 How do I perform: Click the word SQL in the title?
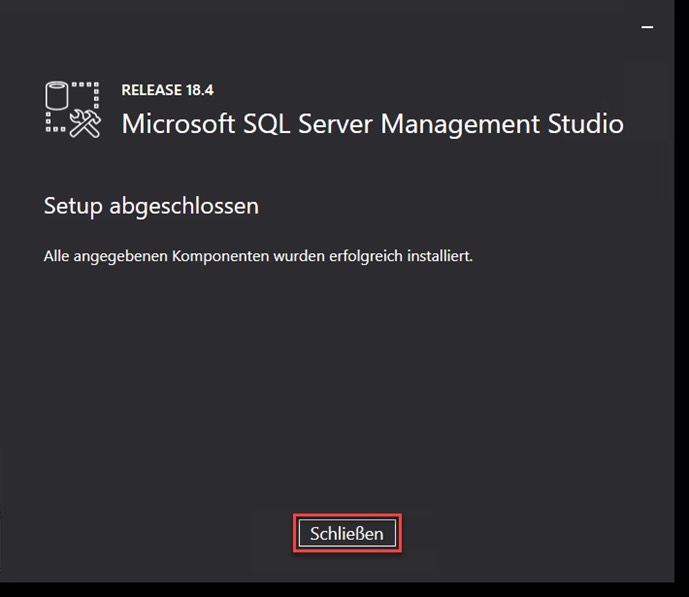pyautogui.click(x=267, y=124)
